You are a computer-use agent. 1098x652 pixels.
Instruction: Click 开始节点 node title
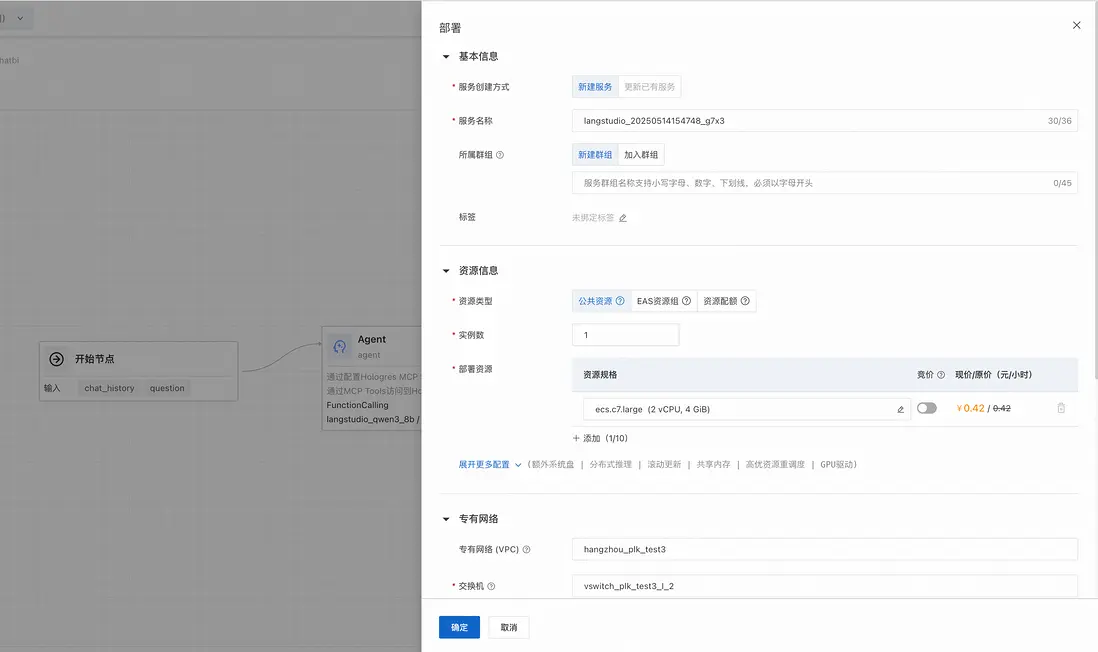(x=95, y=359)
